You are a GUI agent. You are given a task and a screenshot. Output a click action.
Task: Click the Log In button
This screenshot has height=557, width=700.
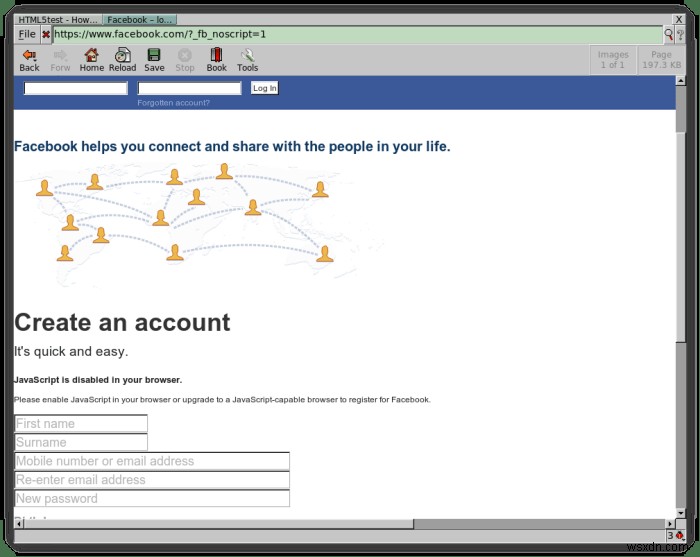[264, 88]
